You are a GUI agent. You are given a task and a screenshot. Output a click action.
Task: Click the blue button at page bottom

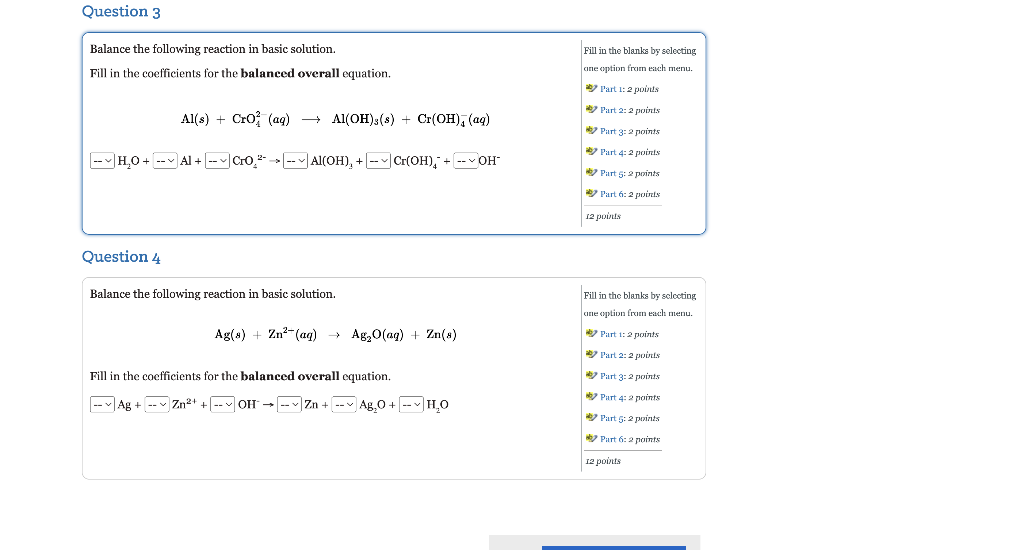(614, 548)
